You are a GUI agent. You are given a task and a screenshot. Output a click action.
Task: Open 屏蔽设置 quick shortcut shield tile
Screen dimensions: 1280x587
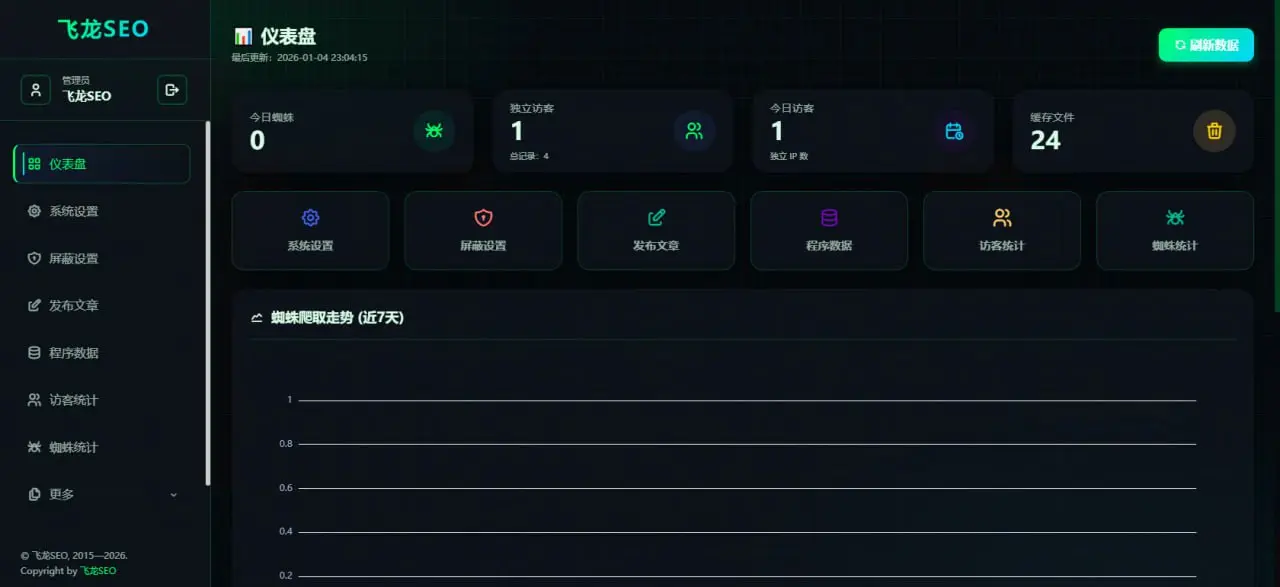coord(483,230)
